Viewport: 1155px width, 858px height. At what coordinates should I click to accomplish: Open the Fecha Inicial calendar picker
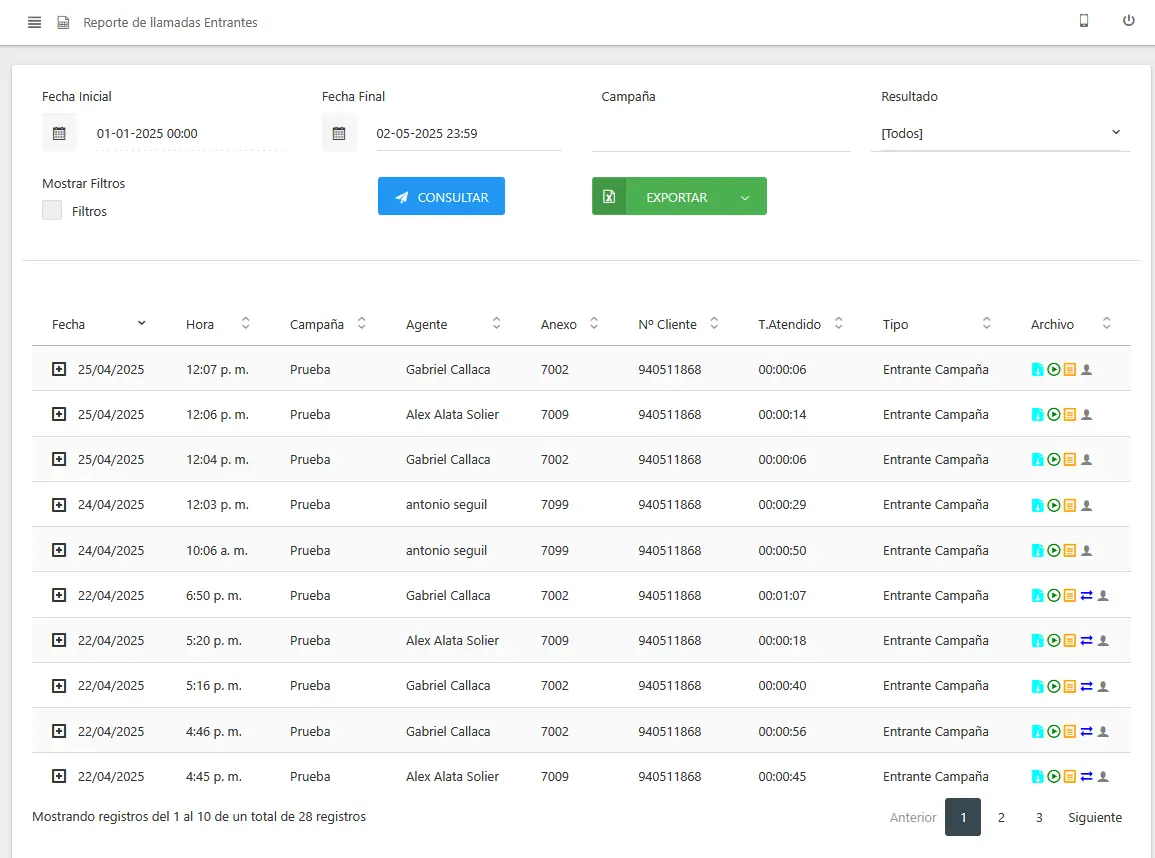(59, 133)
